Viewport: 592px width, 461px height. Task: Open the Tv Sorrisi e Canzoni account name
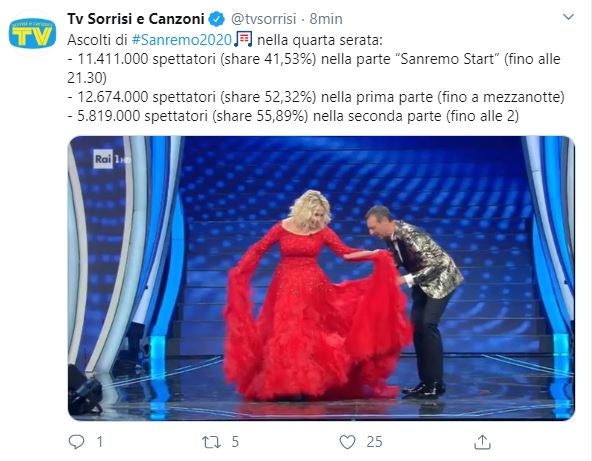(x=136, y=19)
